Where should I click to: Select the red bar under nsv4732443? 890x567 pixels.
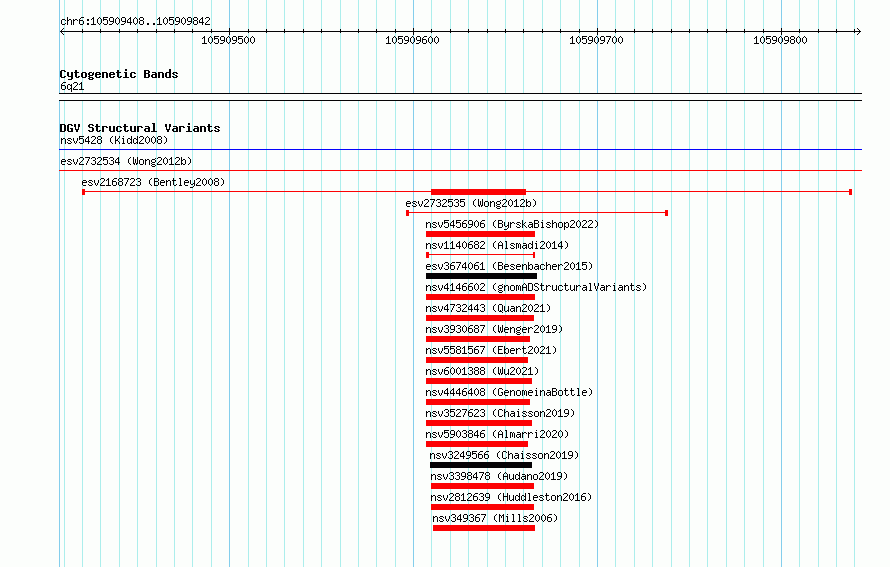click(x=480, y=318)
